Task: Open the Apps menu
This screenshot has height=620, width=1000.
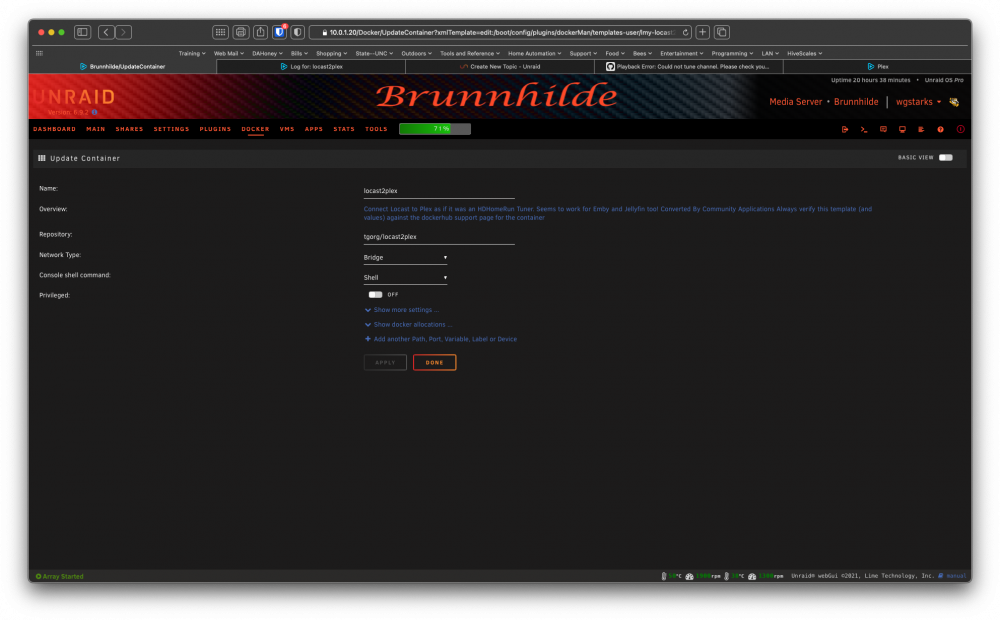Action: tap(314, 129)
